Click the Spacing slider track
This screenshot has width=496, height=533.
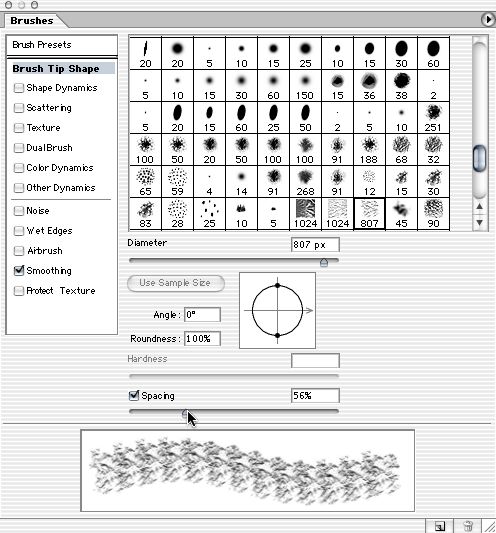pos(234,411)
